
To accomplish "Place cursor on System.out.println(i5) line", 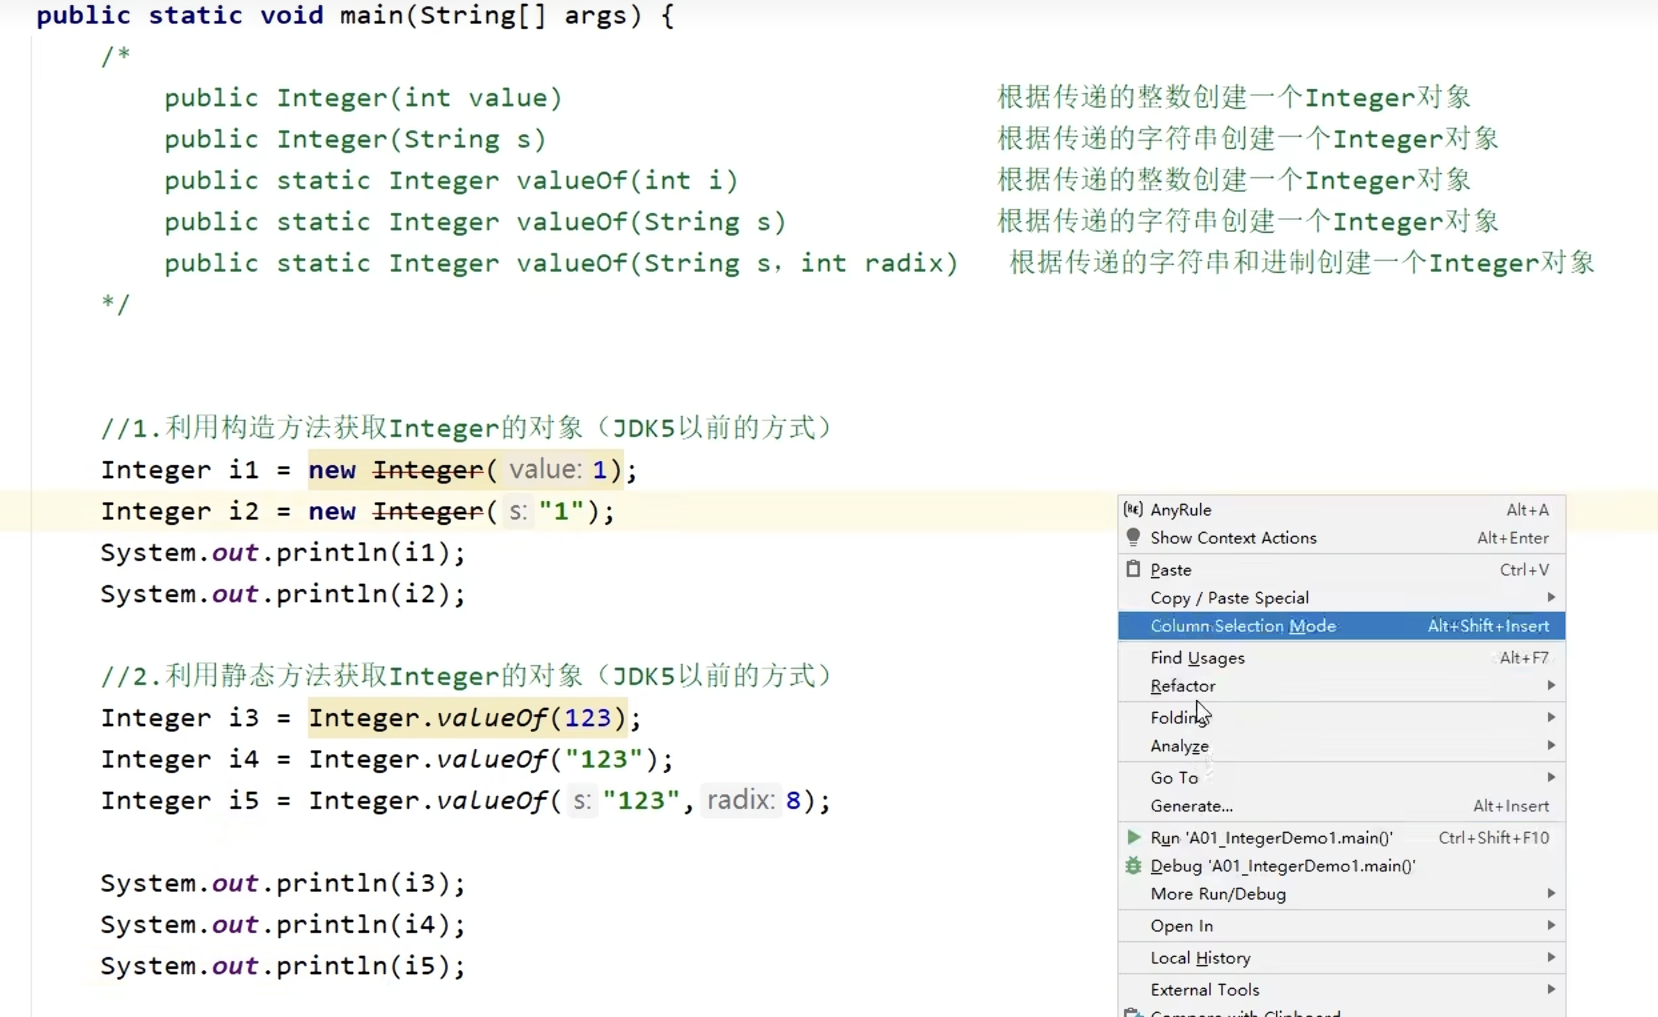I will (x=282, y=966).
